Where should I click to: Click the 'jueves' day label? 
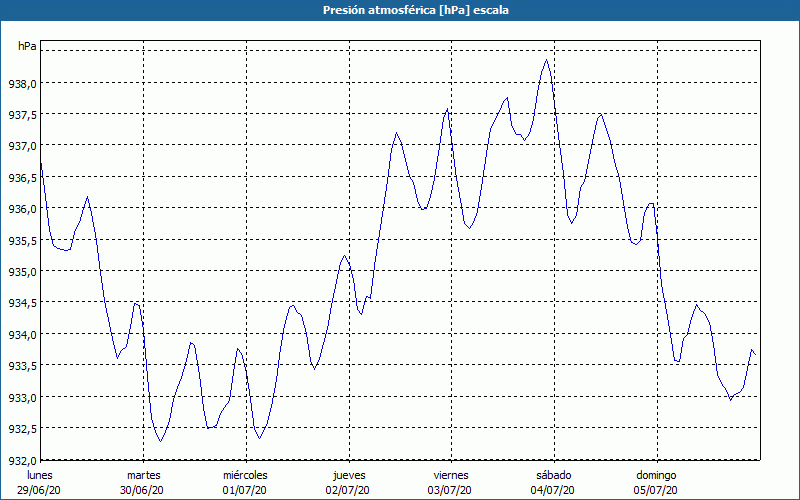(349, 475)
